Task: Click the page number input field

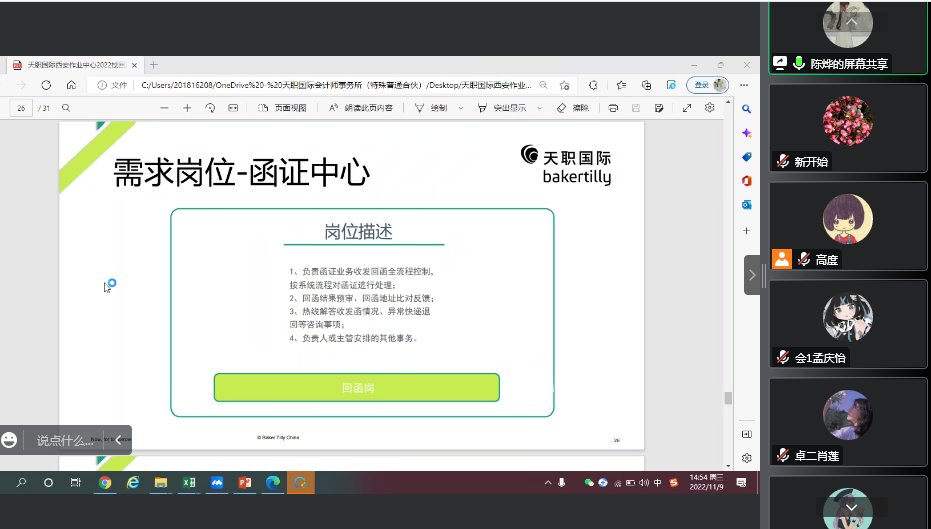Action: (21, 108)
